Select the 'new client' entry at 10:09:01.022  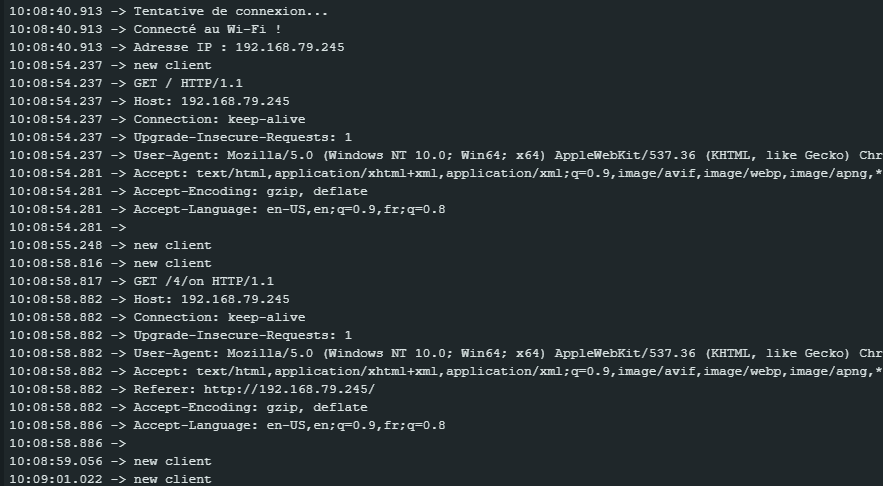tap(110, 479)
